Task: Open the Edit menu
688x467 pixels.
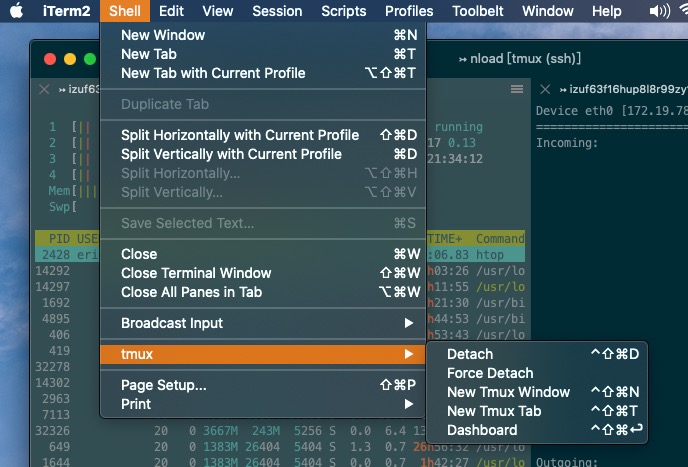Action: coord(171,11)
